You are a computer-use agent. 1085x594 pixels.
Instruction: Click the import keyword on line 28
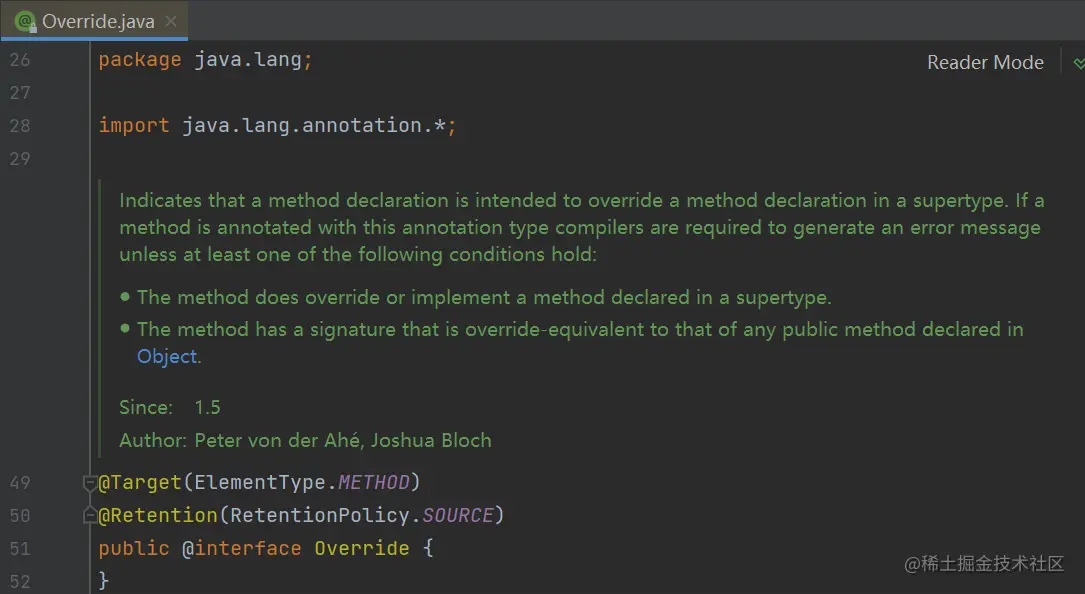[134, 125]
